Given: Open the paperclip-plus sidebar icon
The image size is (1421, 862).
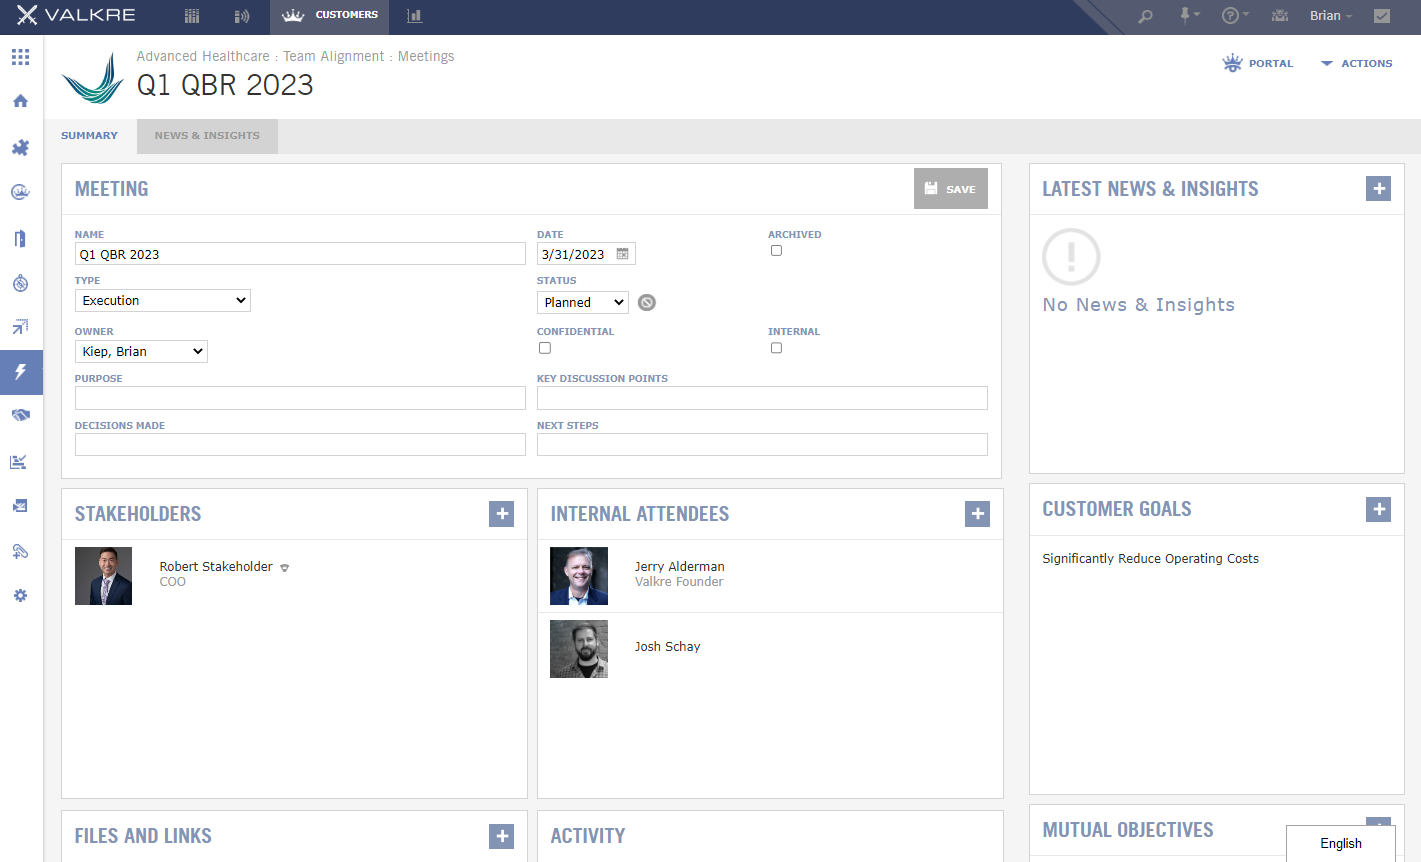Looking at the screenshot, I should click(x=20, y=551).
